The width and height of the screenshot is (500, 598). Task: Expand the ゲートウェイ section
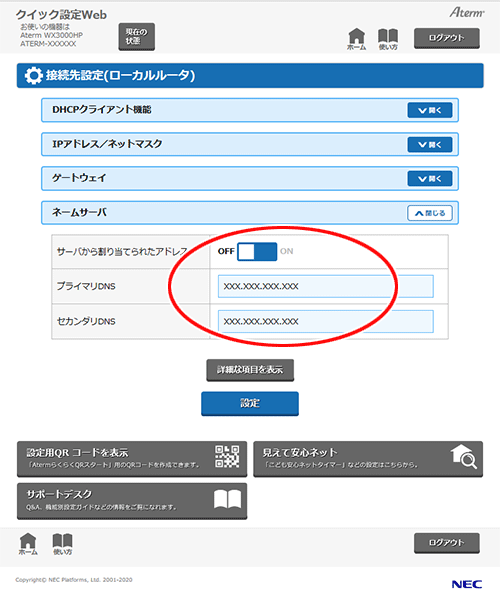click(x=430, y=178)
